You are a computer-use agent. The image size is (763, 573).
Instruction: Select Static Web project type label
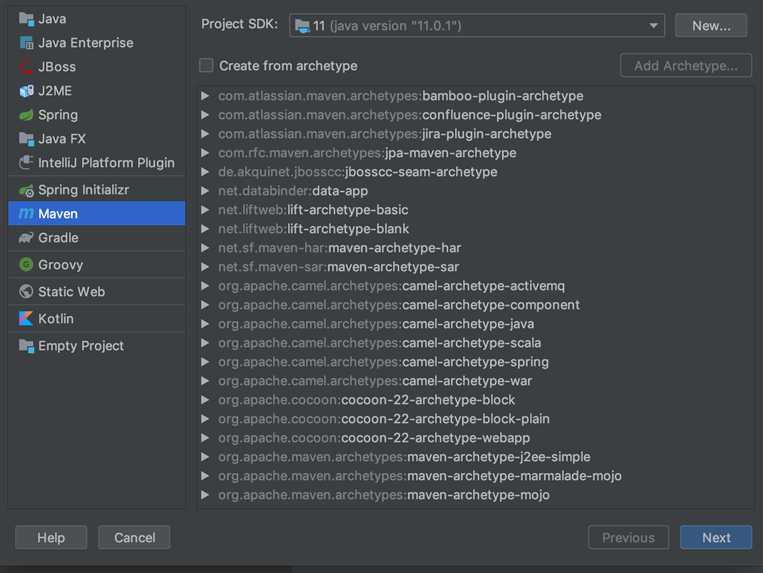coord(72,291)
